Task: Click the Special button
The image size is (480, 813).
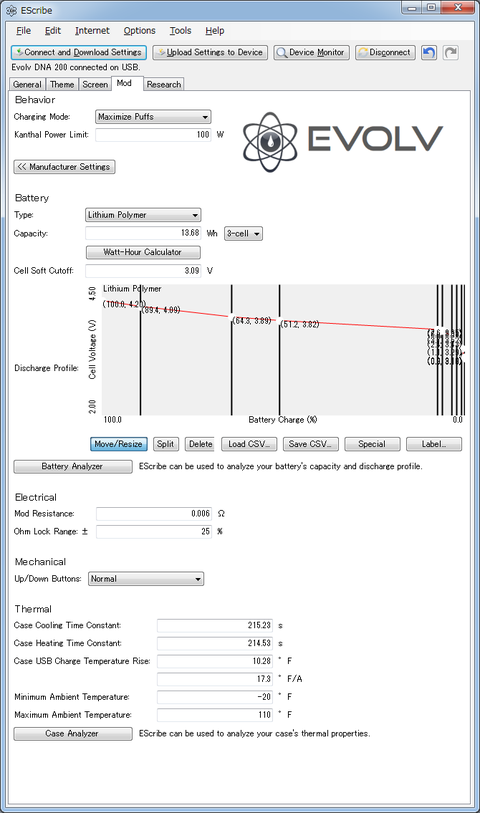Action: (x=372, y=444)
